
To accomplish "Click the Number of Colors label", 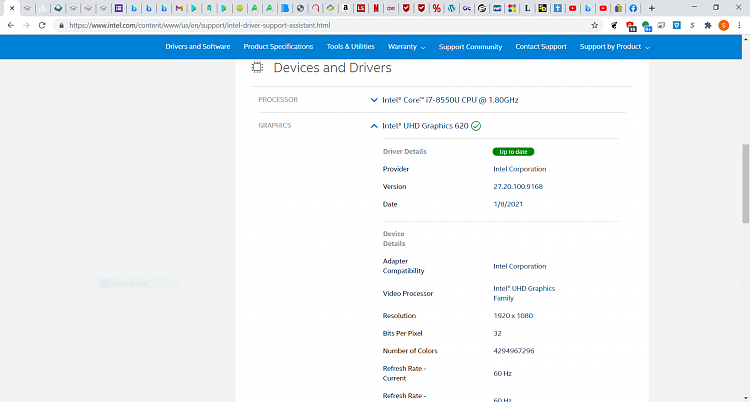I will (x=410, y=351).
